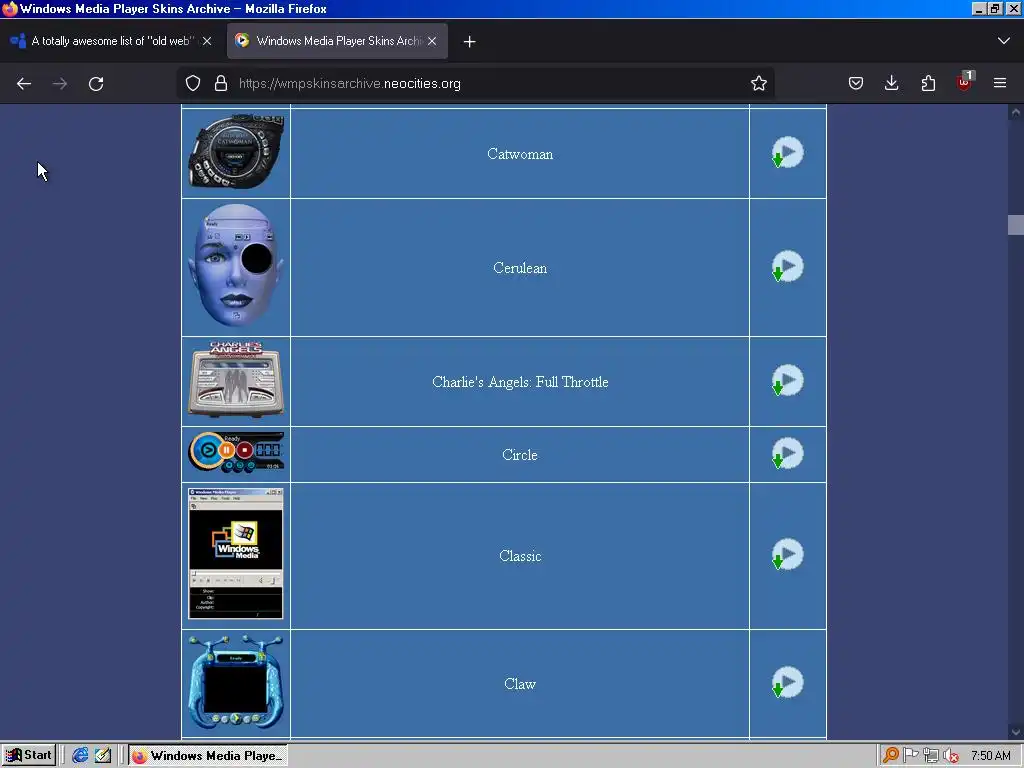
Task: Download the Cerulean skin
Action: [x=788, y=266]
